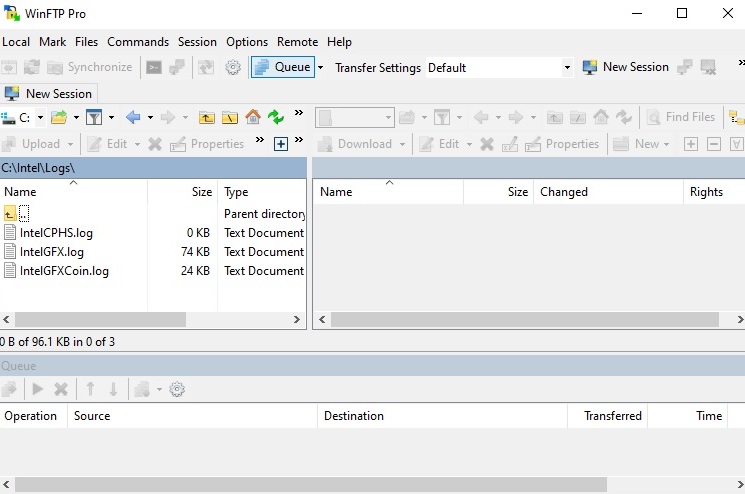745x494 pixels.
Task: Click the Download button
Action: [x=355, y=144]
